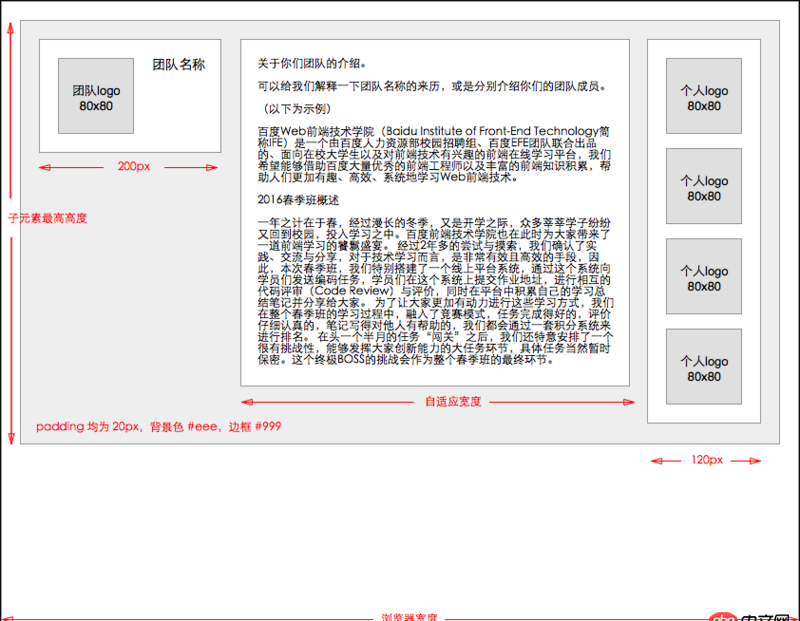This screenshot has height=621, width=800.
Task: Click the 关于你们团队的介绍 paragraph
Action: pos(311,59)
